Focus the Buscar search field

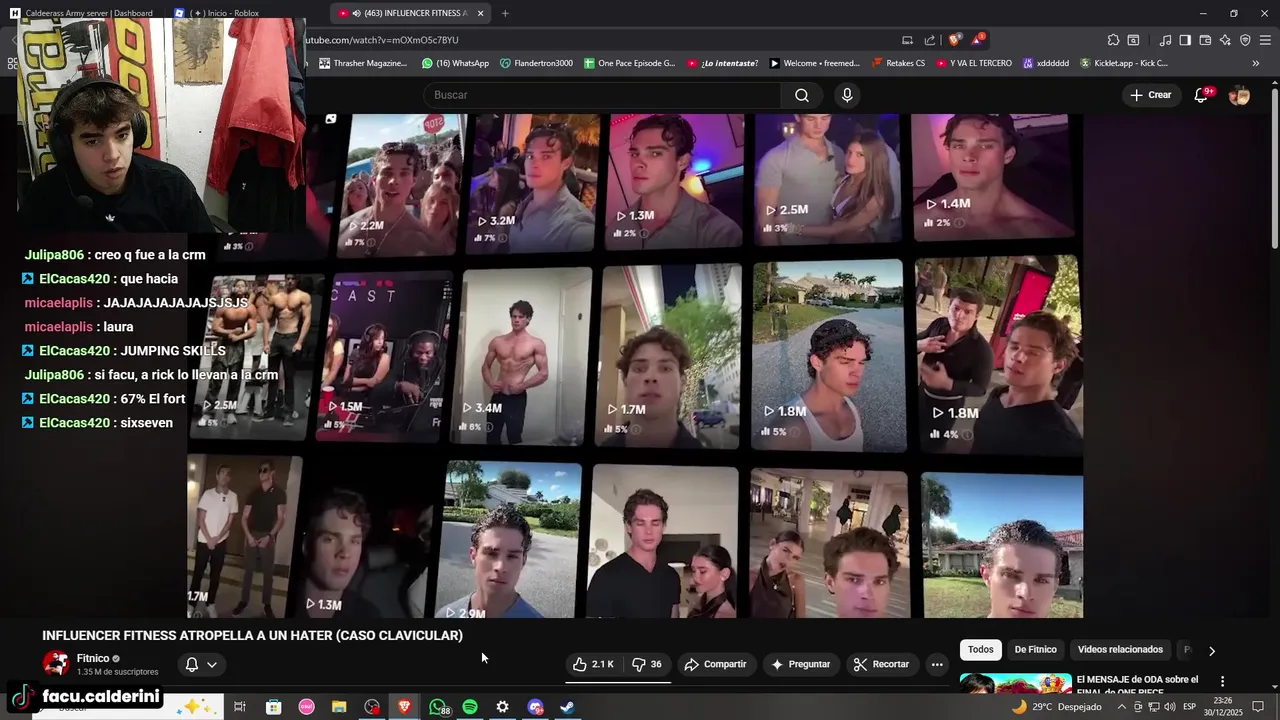603,95
